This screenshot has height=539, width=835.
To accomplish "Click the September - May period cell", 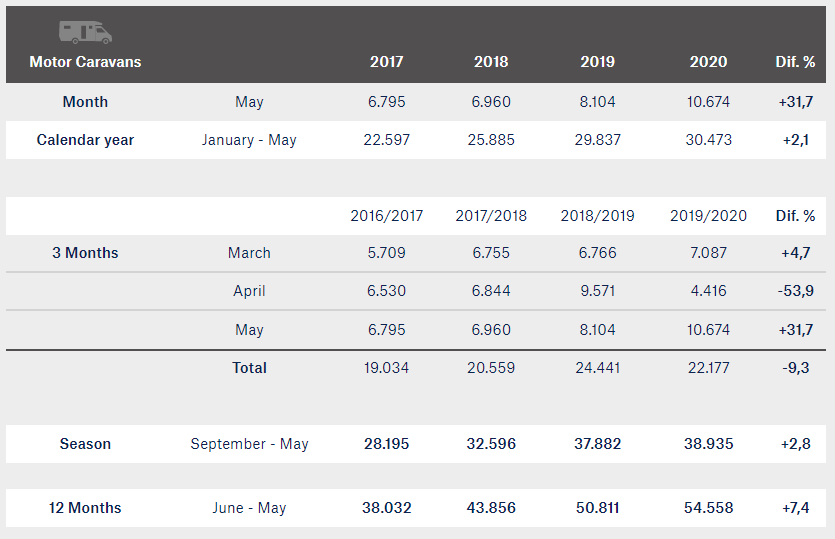I will tap(249, 444).
